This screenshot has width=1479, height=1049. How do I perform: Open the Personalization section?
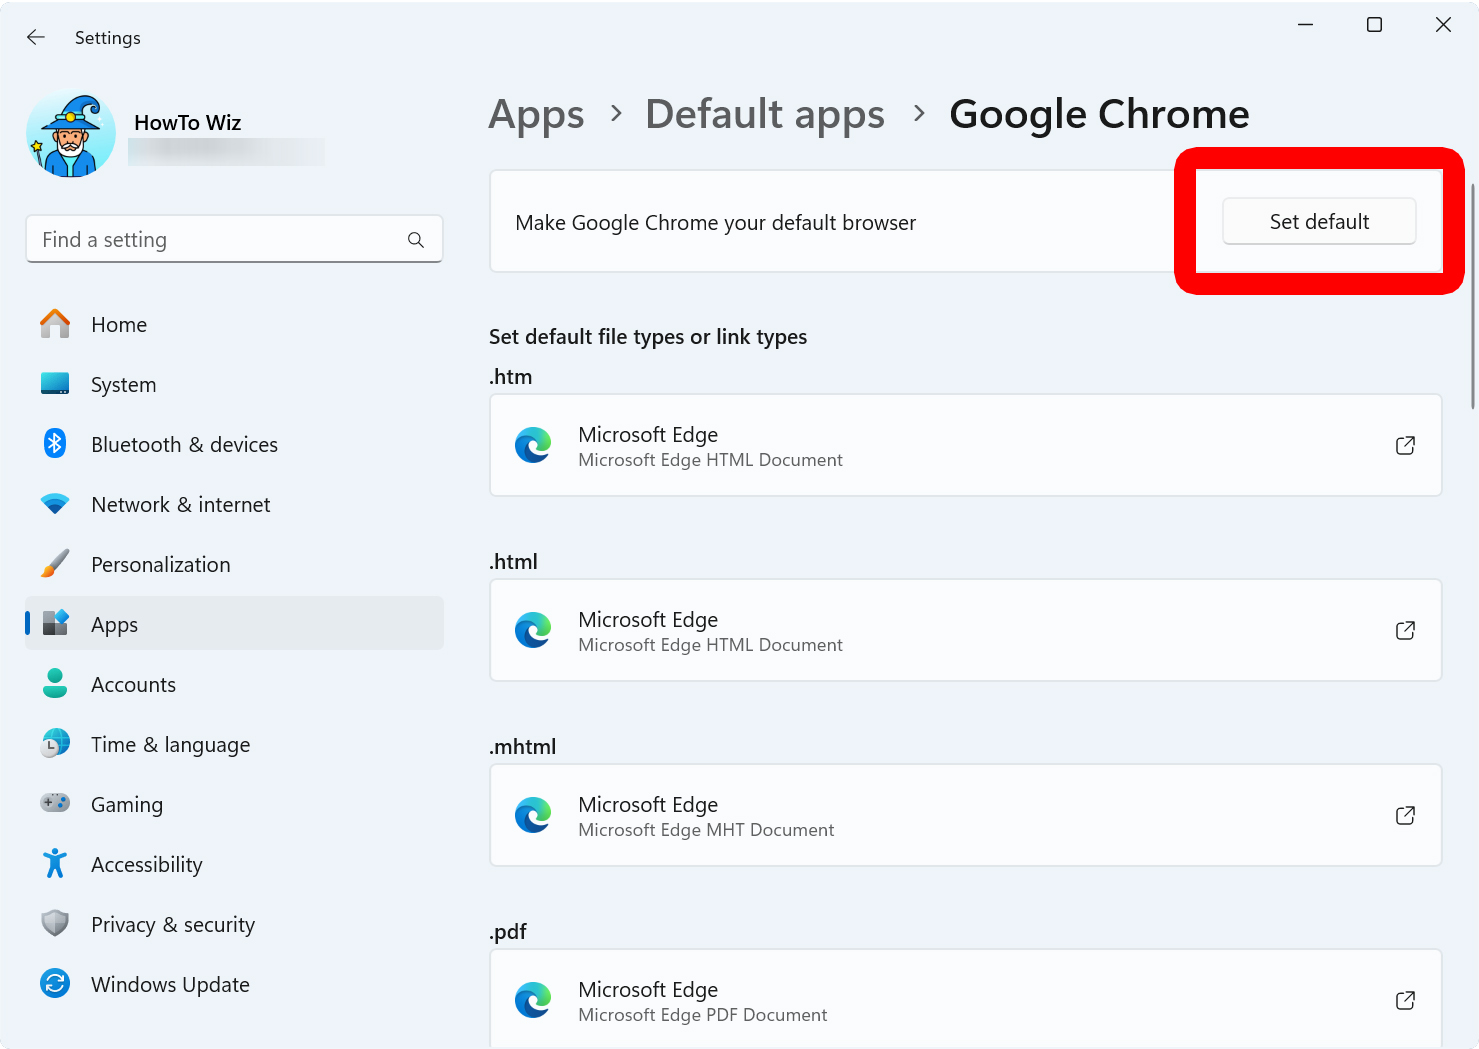(x=160, y=564)
